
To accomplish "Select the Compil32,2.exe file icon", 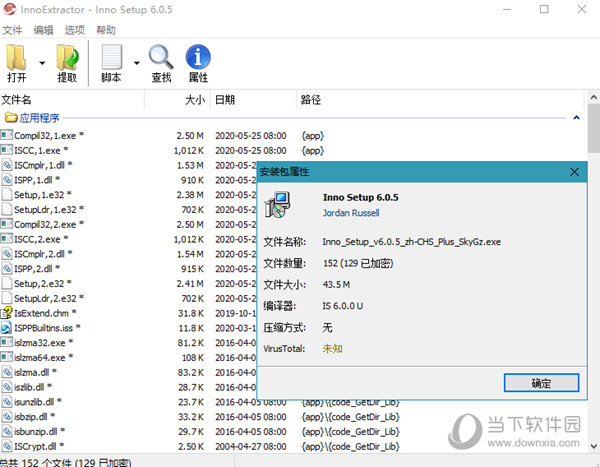I will pyautogui.click(x=7, y=224).
